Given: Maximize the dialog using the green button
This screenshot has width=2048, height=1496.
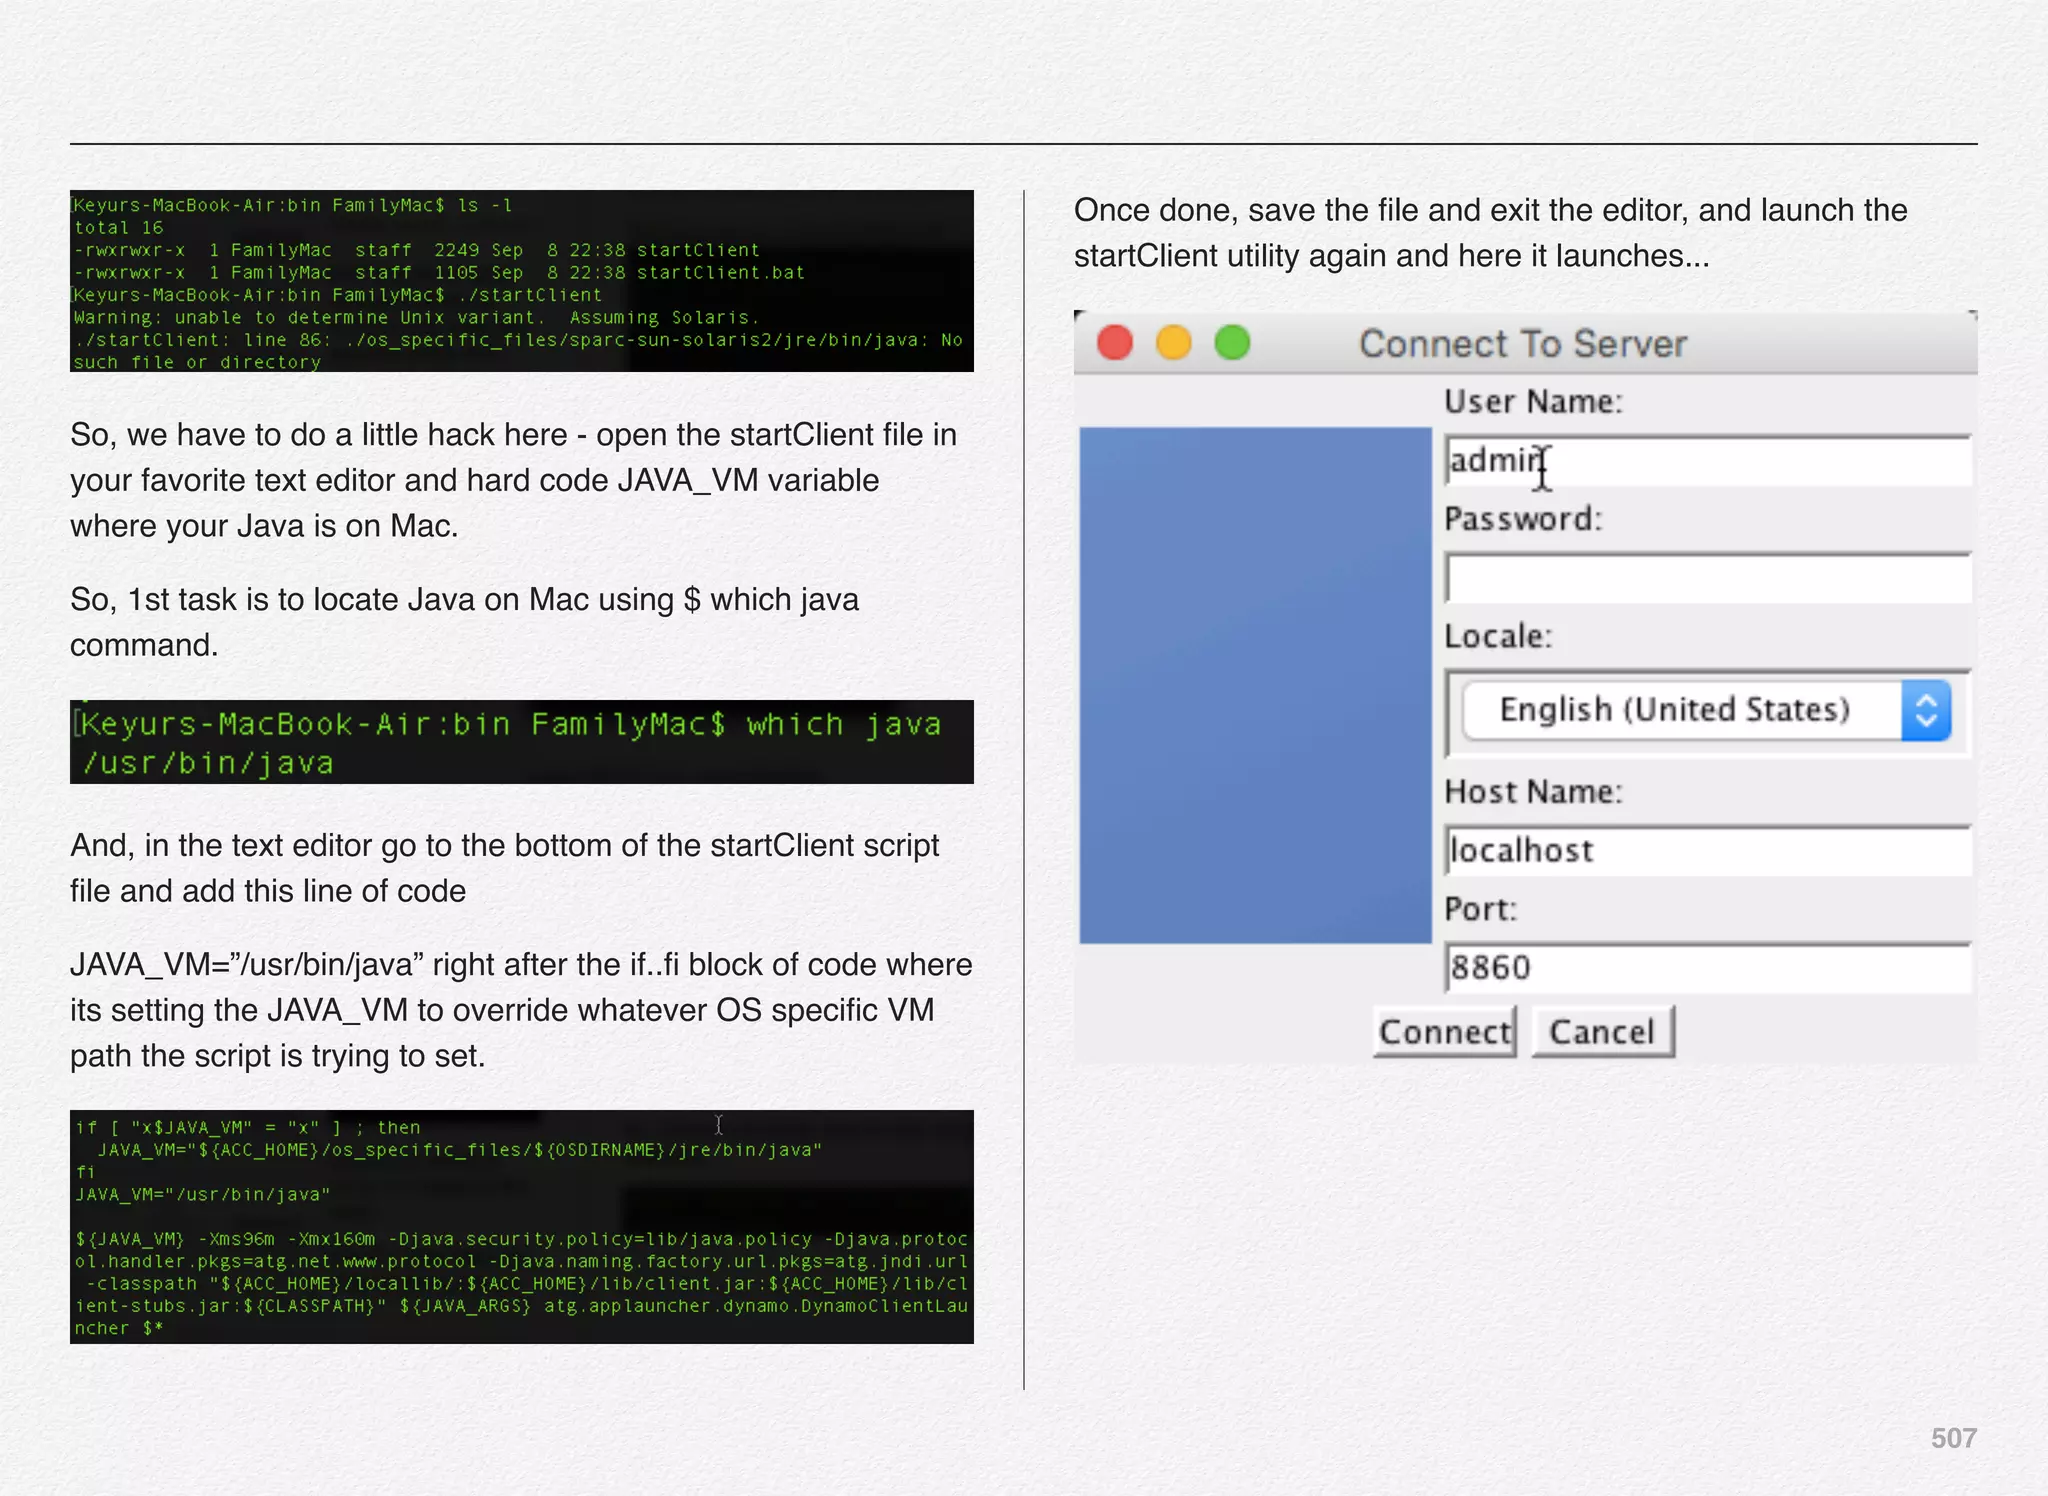Looking at the screenshot, I should [x=1232, y=343].
